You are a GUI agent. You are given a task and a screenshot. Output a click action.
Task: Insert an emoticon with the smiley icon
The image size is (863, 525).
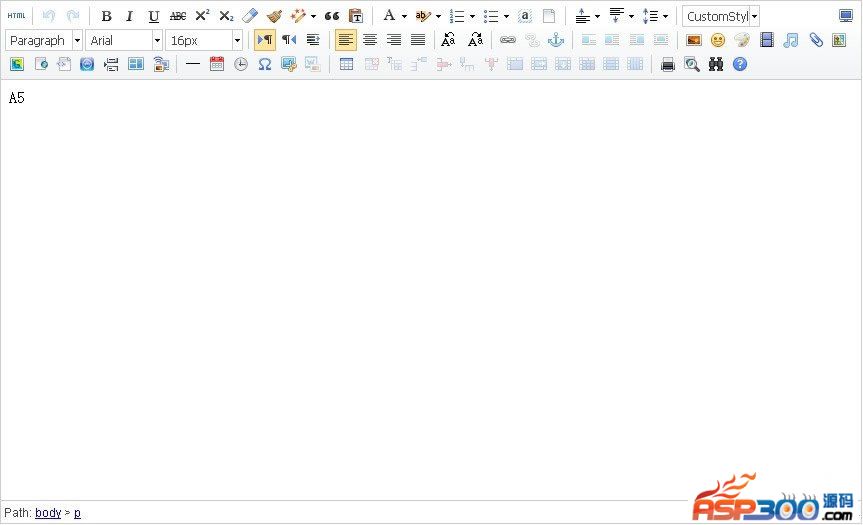[x=717, y=40]
